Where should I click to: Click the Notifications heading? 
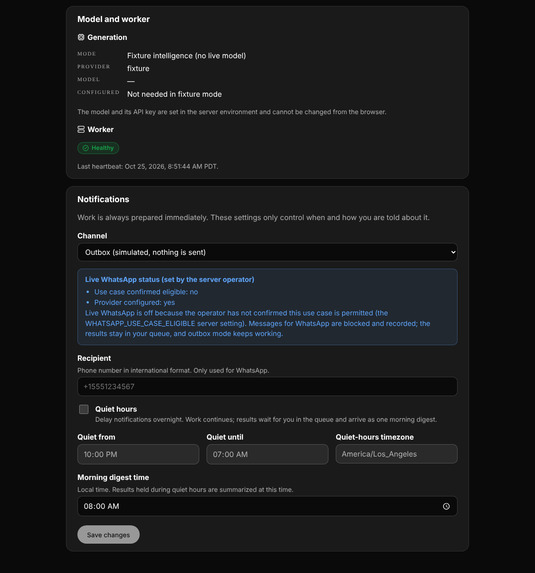tap(103, 199)
